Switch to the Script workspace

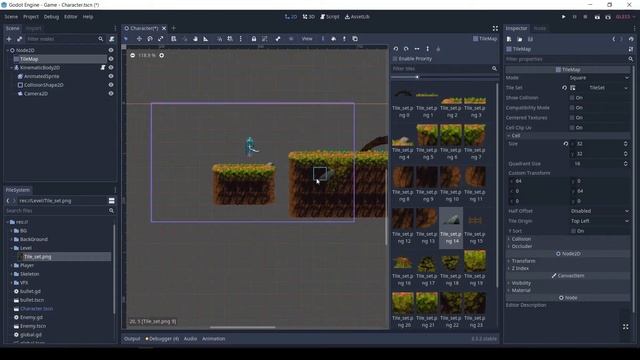329,17
